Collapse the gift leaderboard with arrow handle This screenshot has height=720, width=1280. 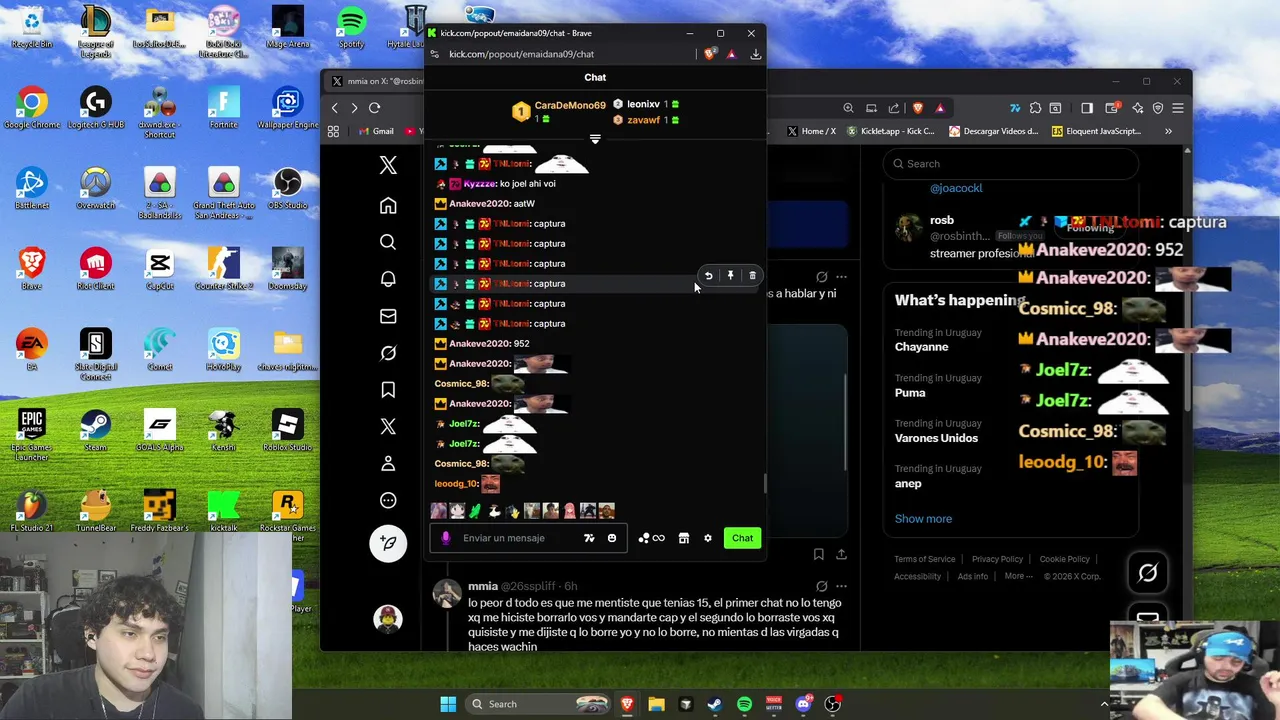(x=595, y=139)
